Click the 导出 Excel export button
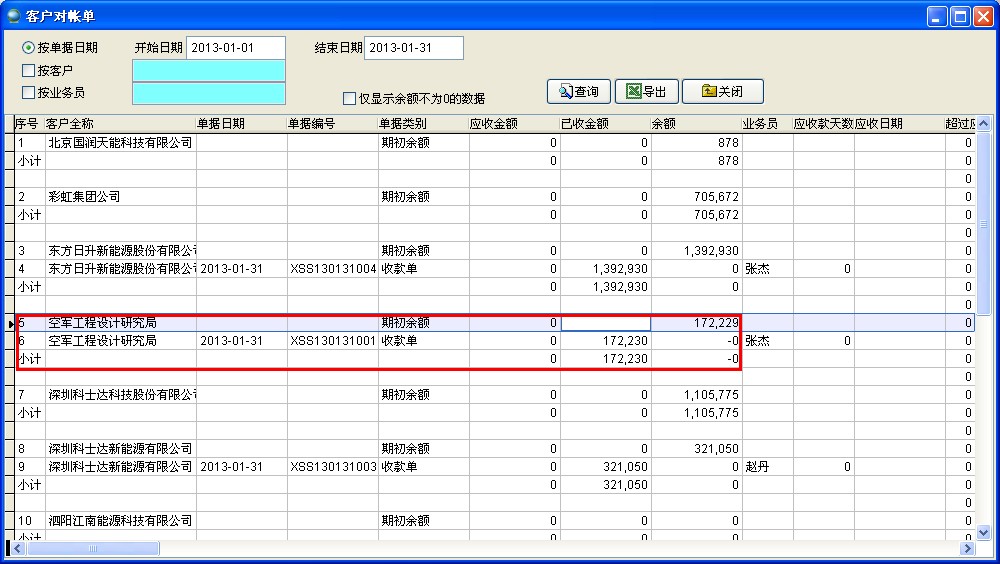The image size is (1000, 564). 646,92
